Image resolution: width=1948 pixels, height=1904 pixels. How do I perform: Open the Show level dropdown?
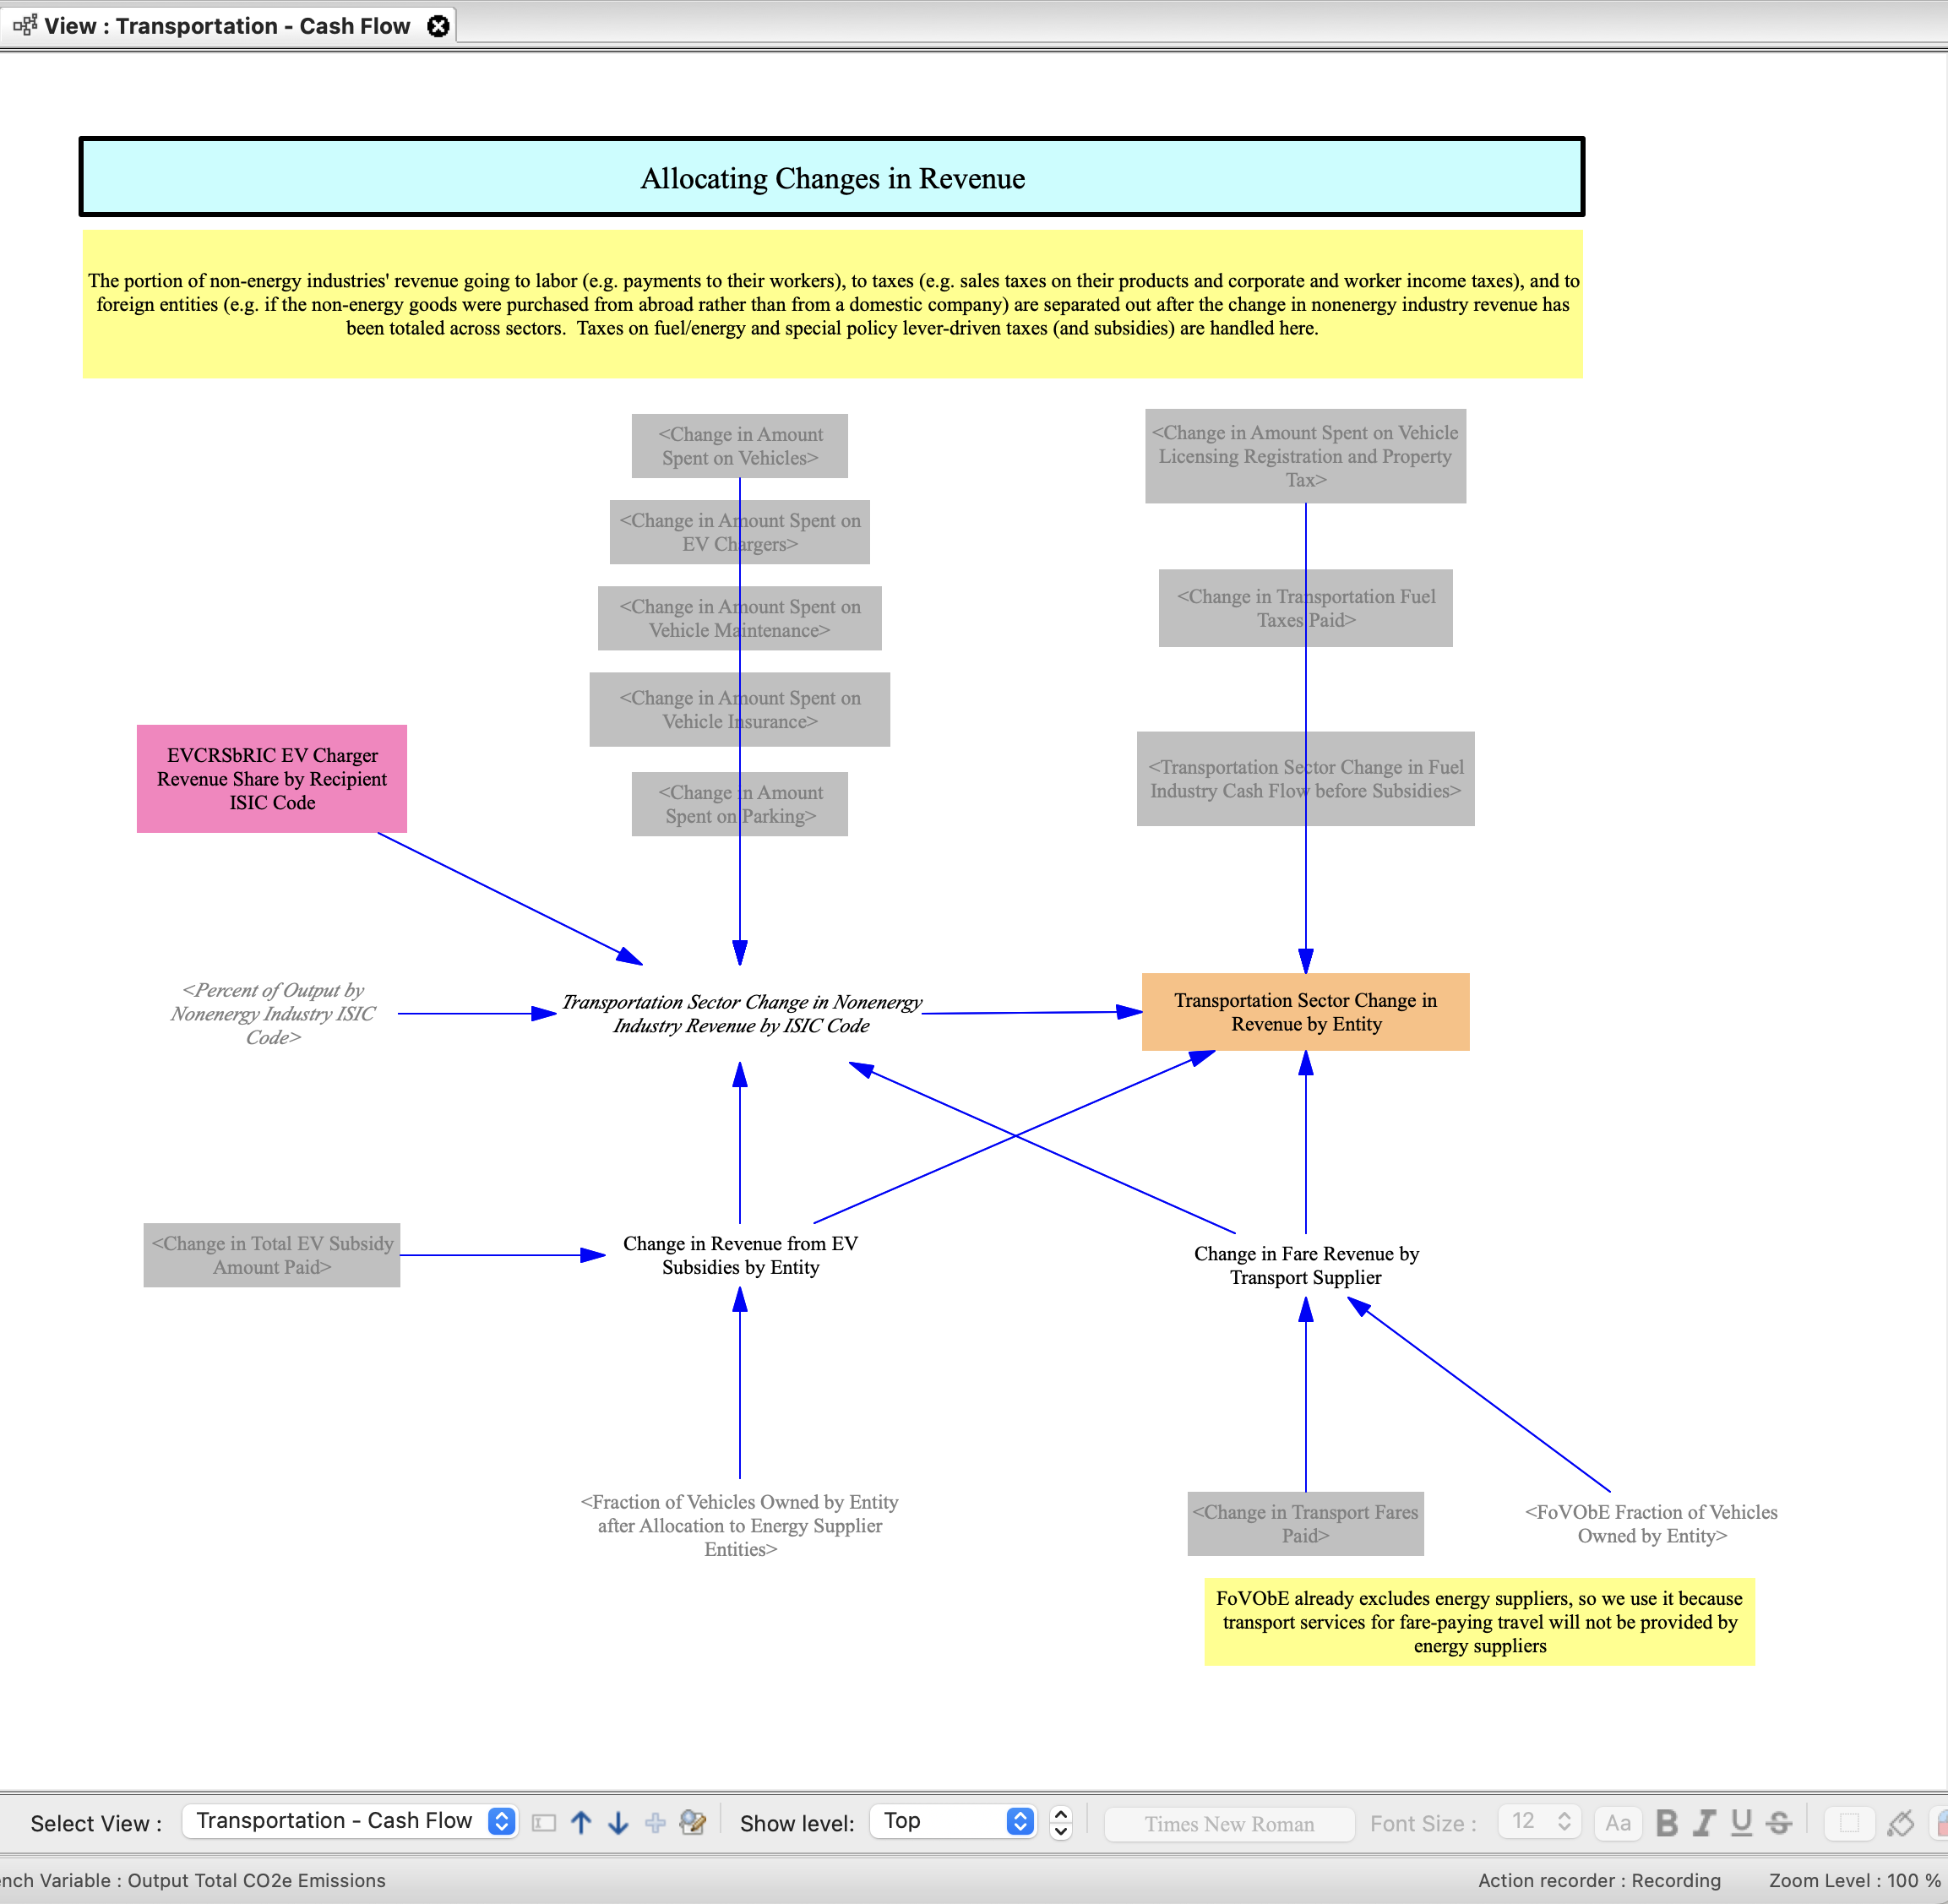(x=952, y=1821)
